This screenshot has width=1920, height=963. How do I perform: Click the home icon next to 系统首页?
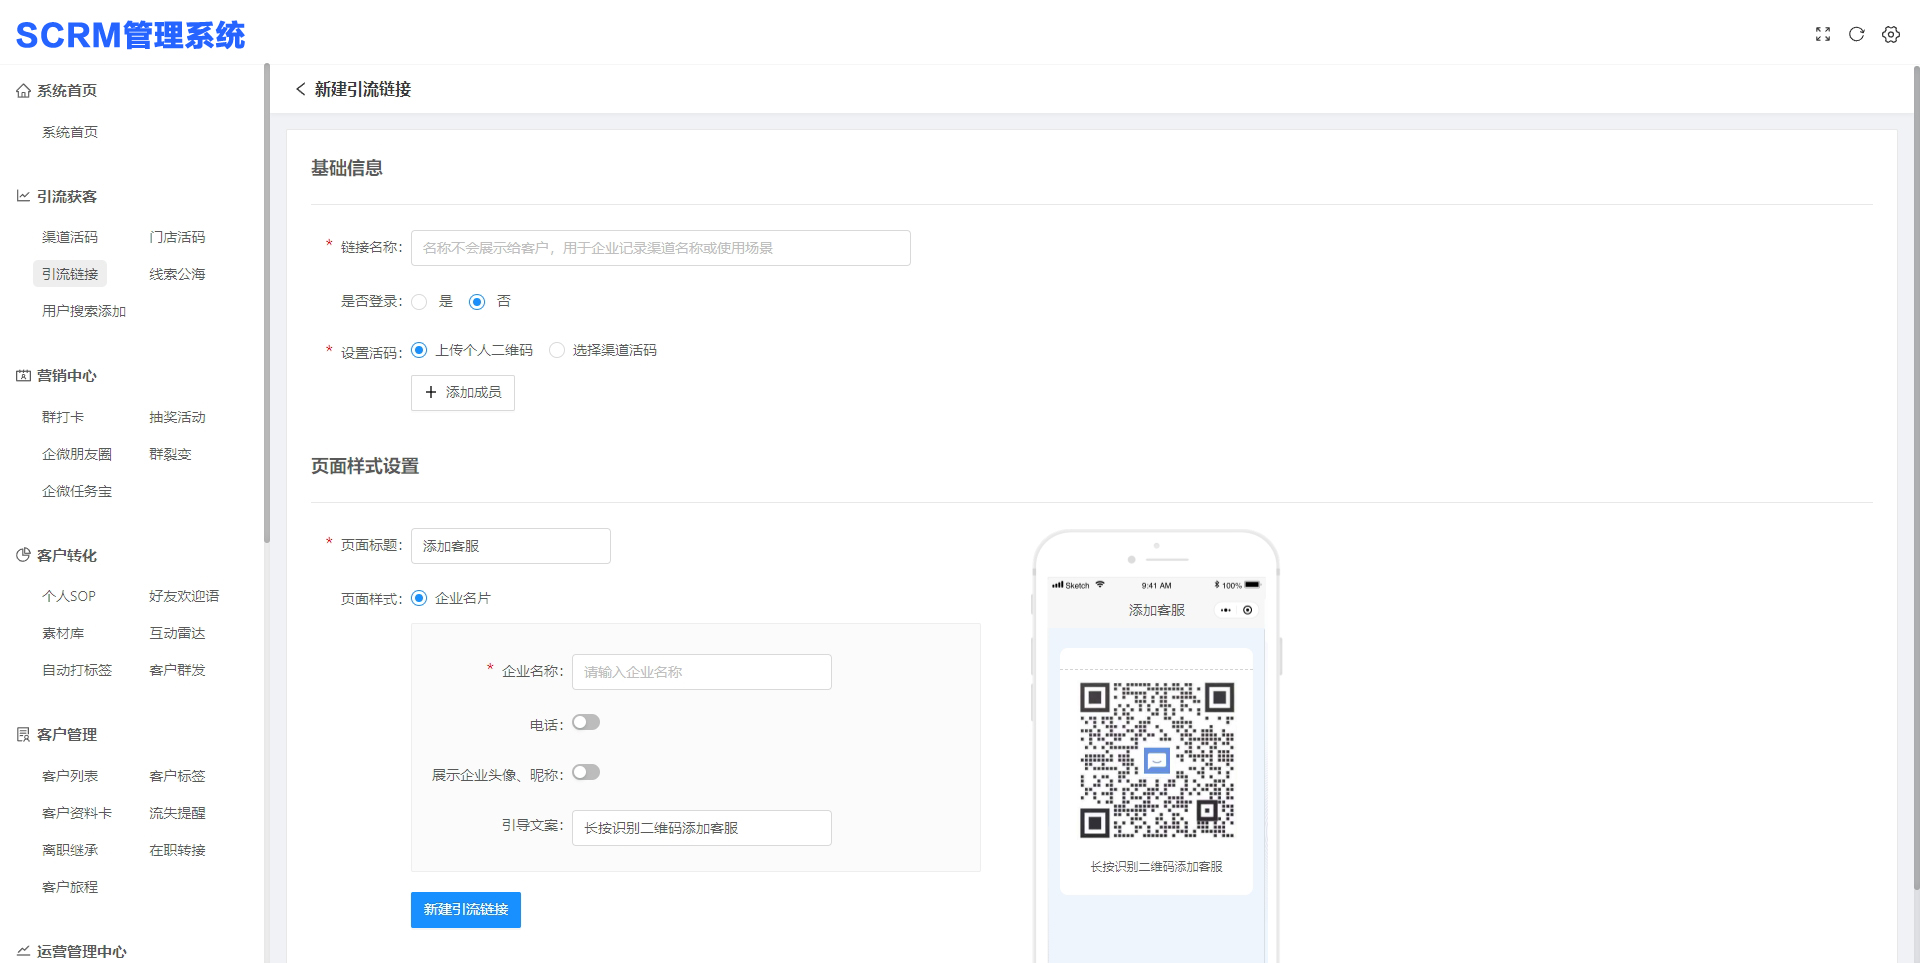[x=23, y=91]
